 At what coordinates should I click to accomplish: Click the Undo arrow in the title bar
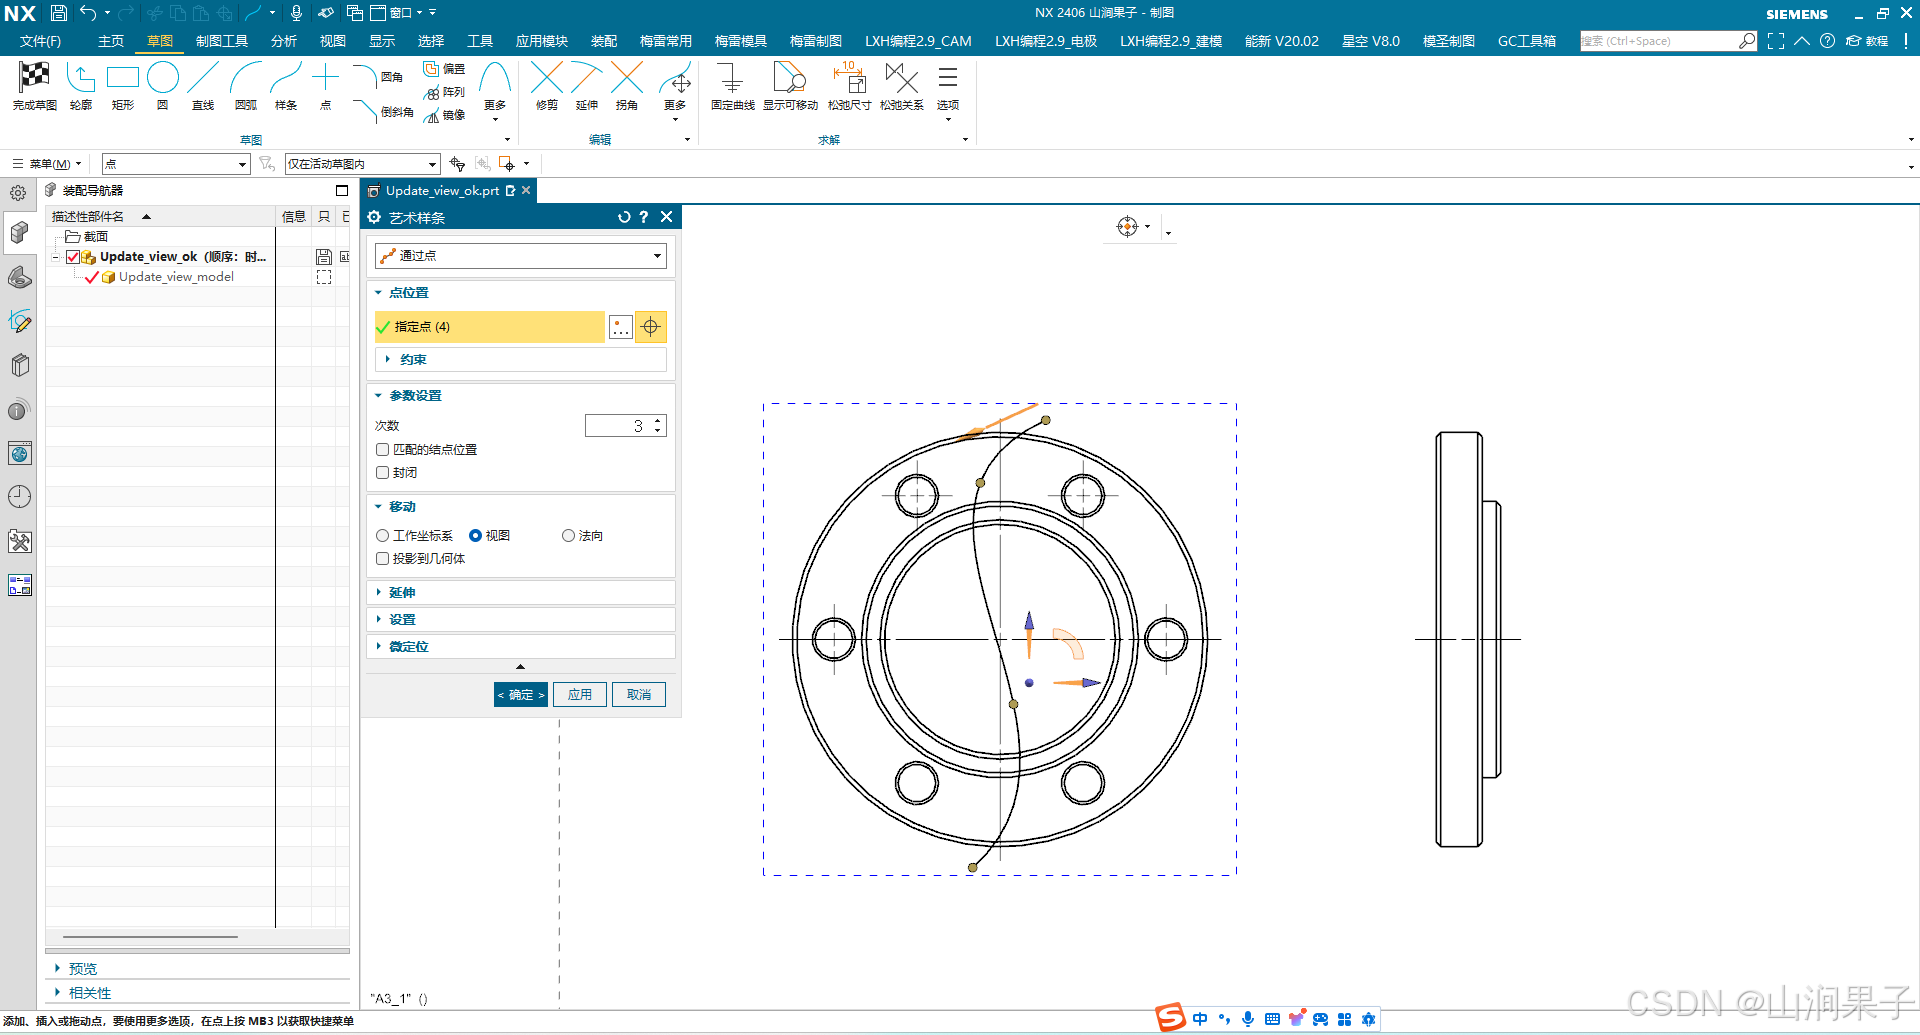click(88, 13)
